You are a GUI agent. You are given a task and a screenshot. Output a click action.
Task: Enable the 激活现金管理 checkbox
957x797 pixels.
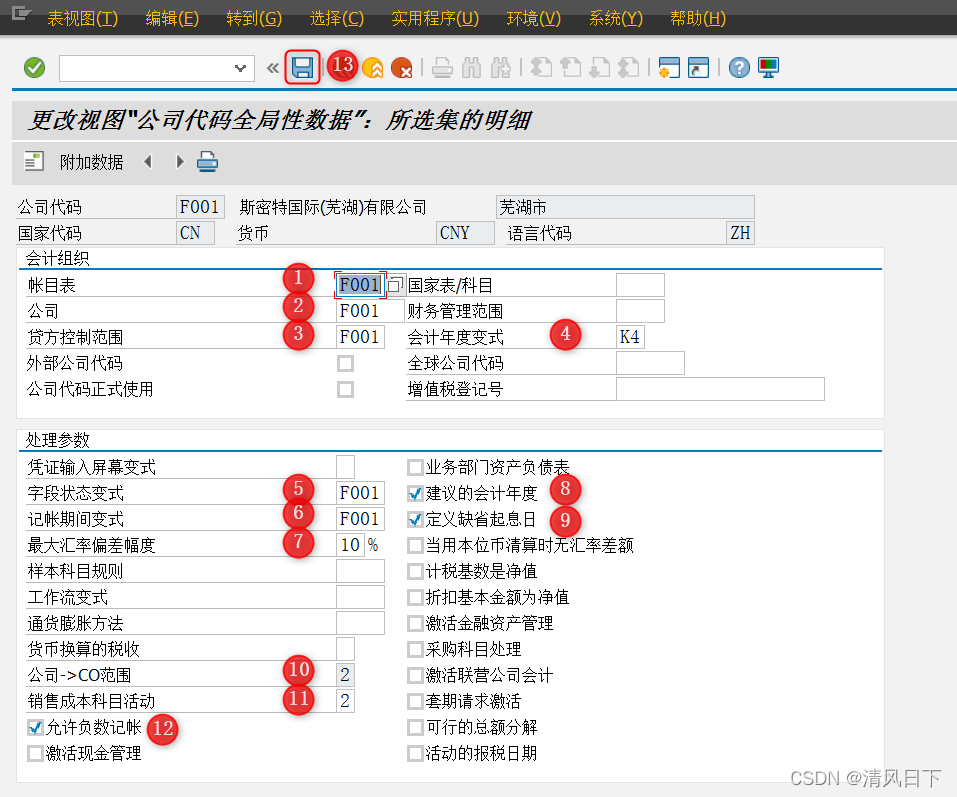click(34, 754)
